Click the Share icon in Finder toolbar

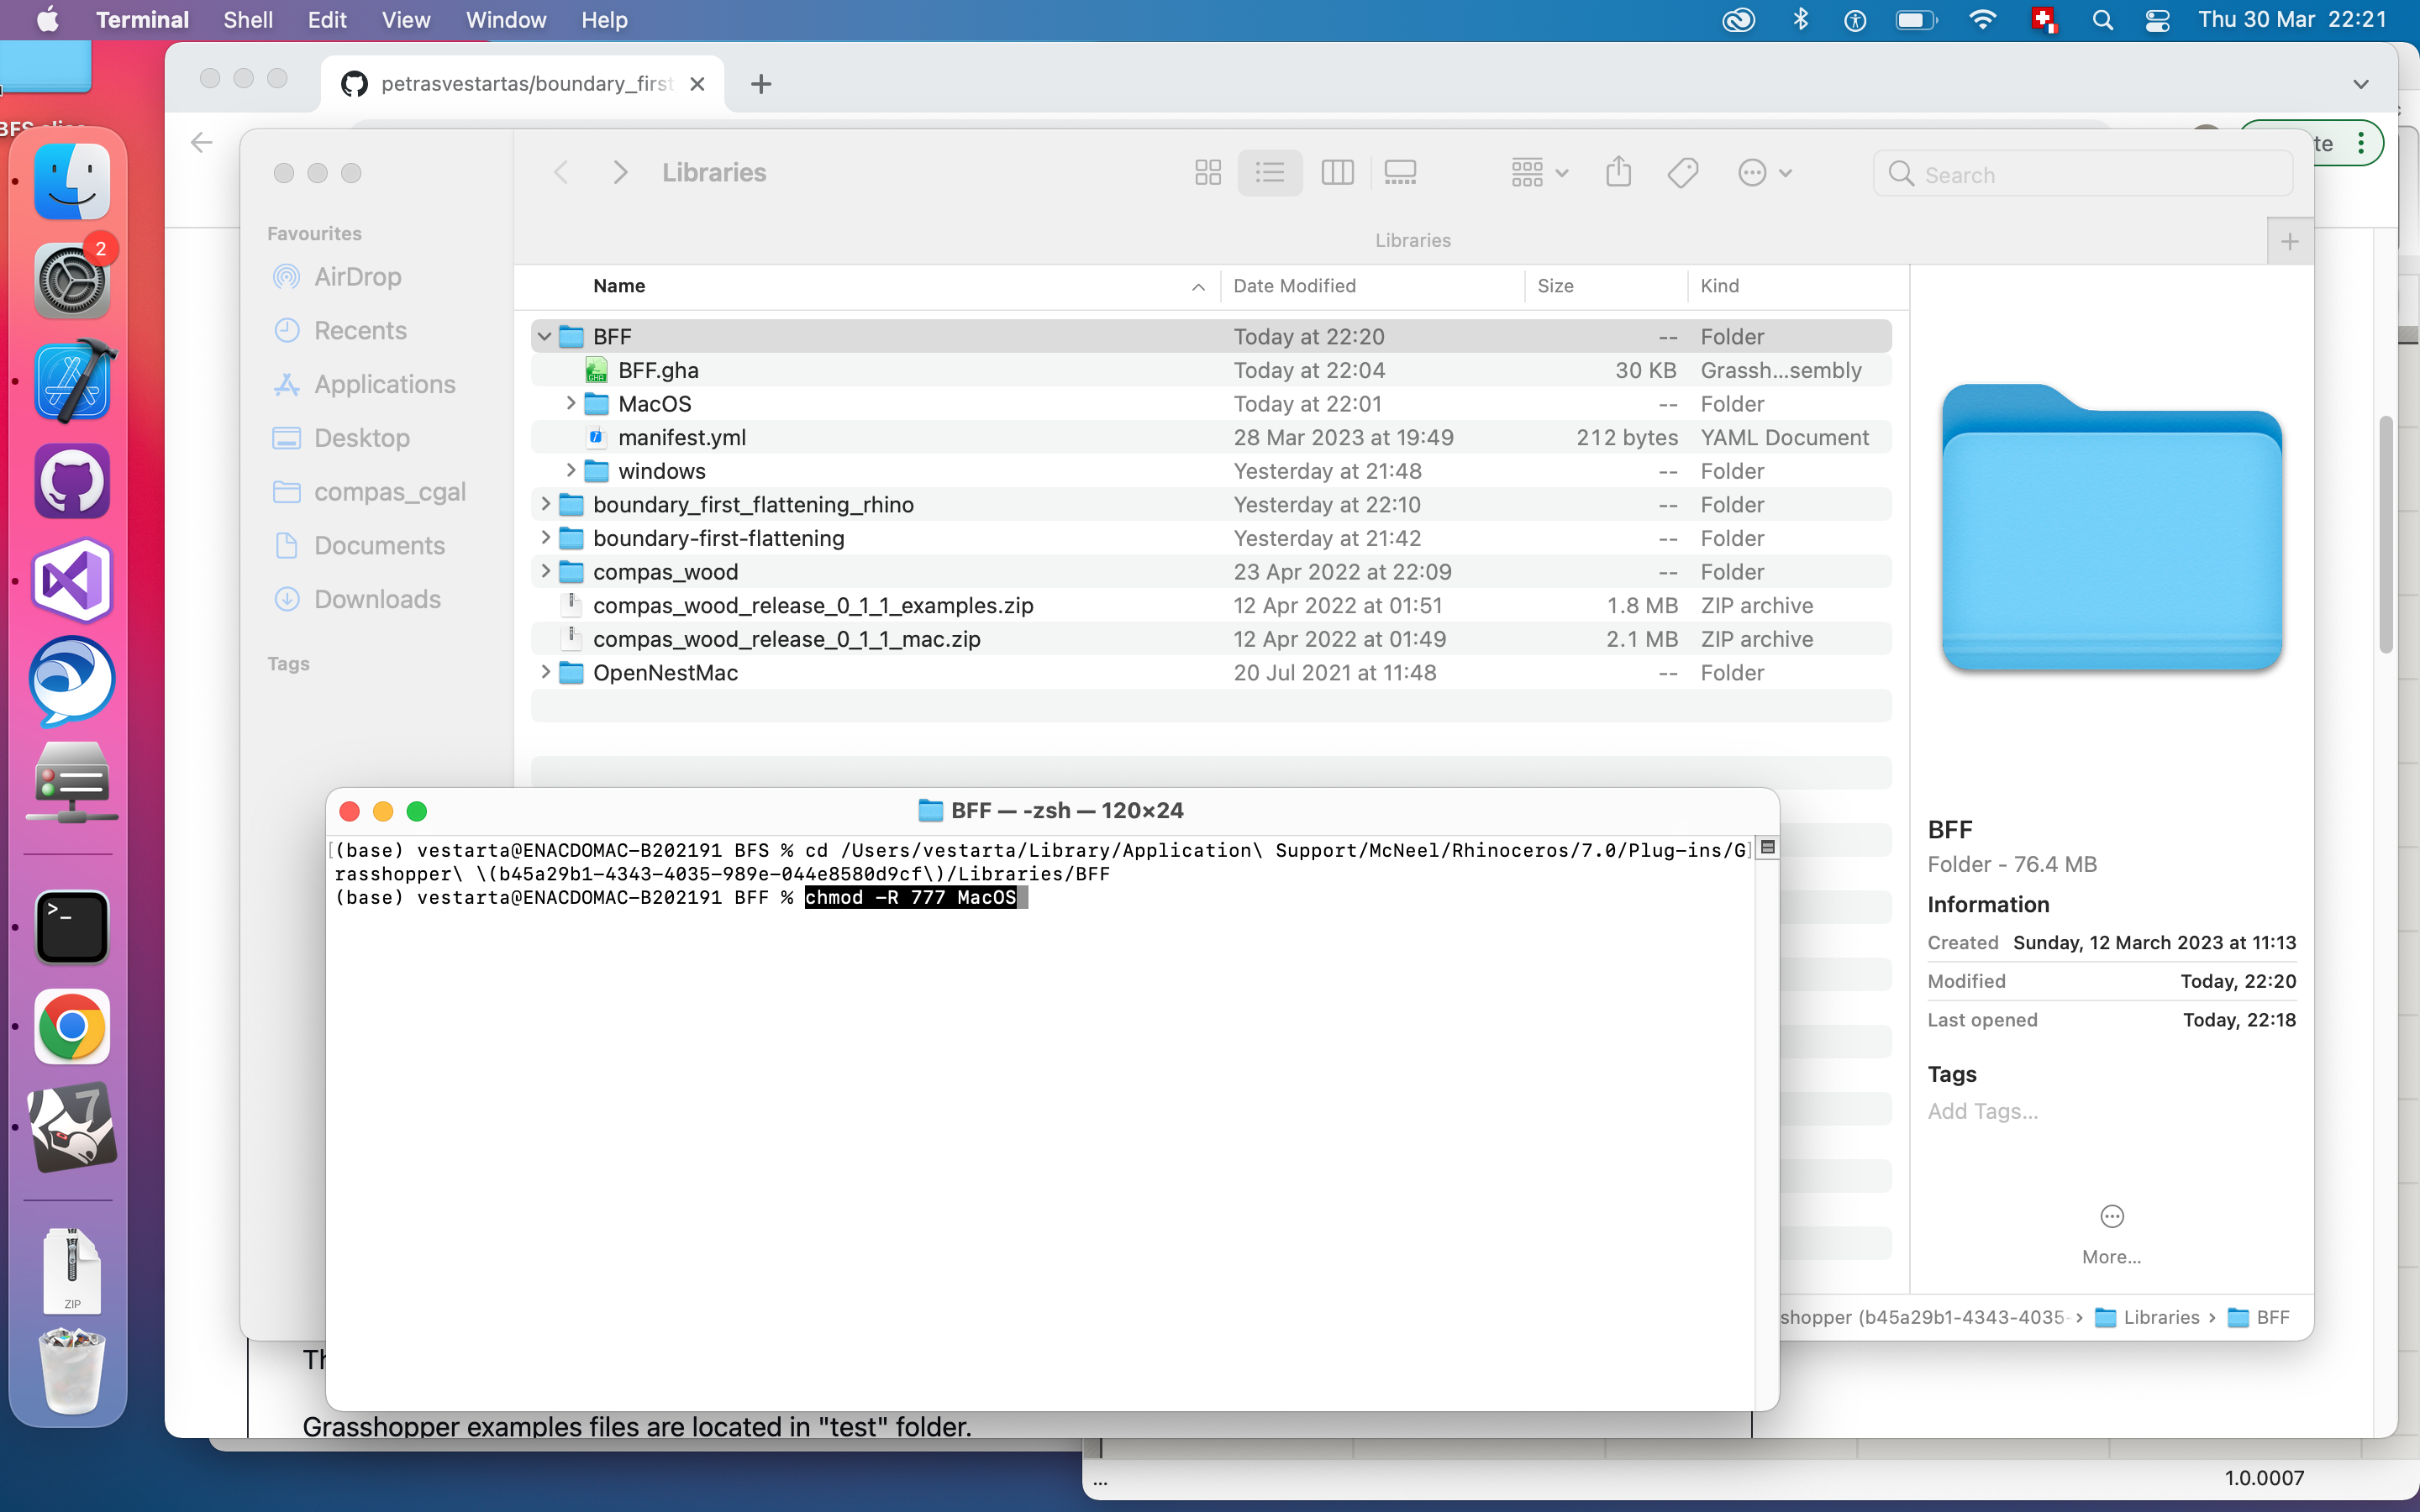click(x=1618, y=173)
